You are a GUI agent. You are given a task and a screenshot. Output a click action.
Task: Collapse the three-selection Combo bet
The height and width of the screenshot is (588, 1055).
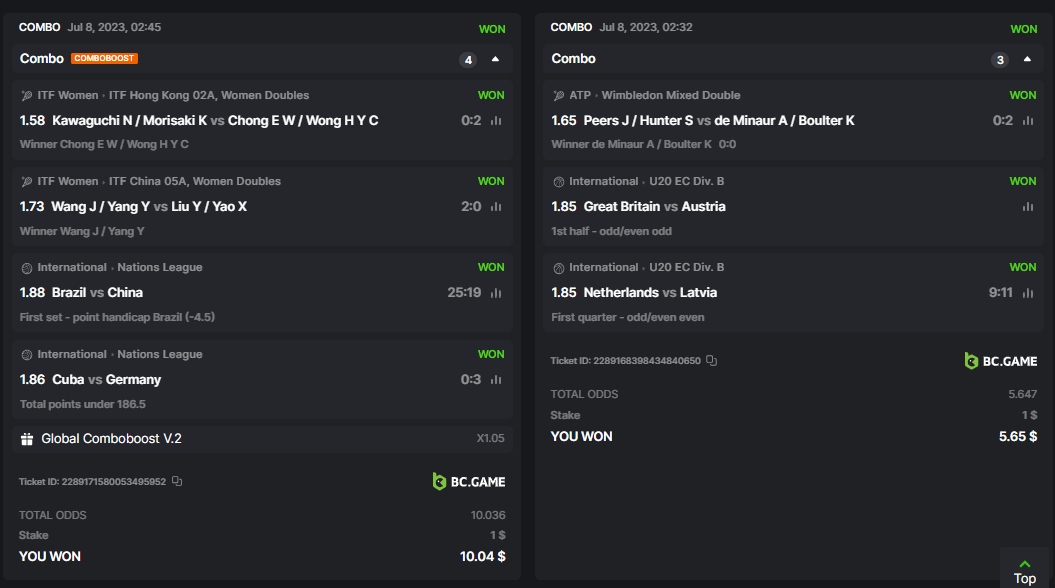click(1027, 59)
